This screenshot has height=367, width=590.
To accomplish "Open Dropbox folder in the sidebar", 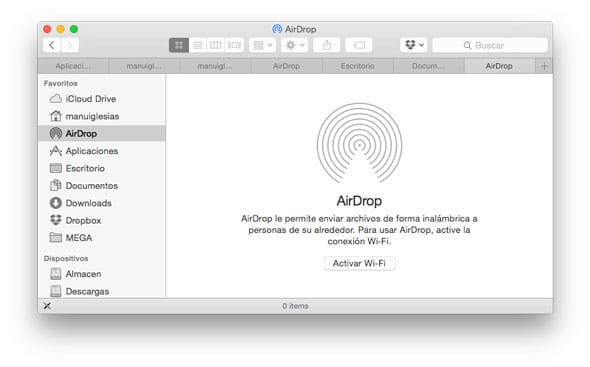I will click(102, 220).
